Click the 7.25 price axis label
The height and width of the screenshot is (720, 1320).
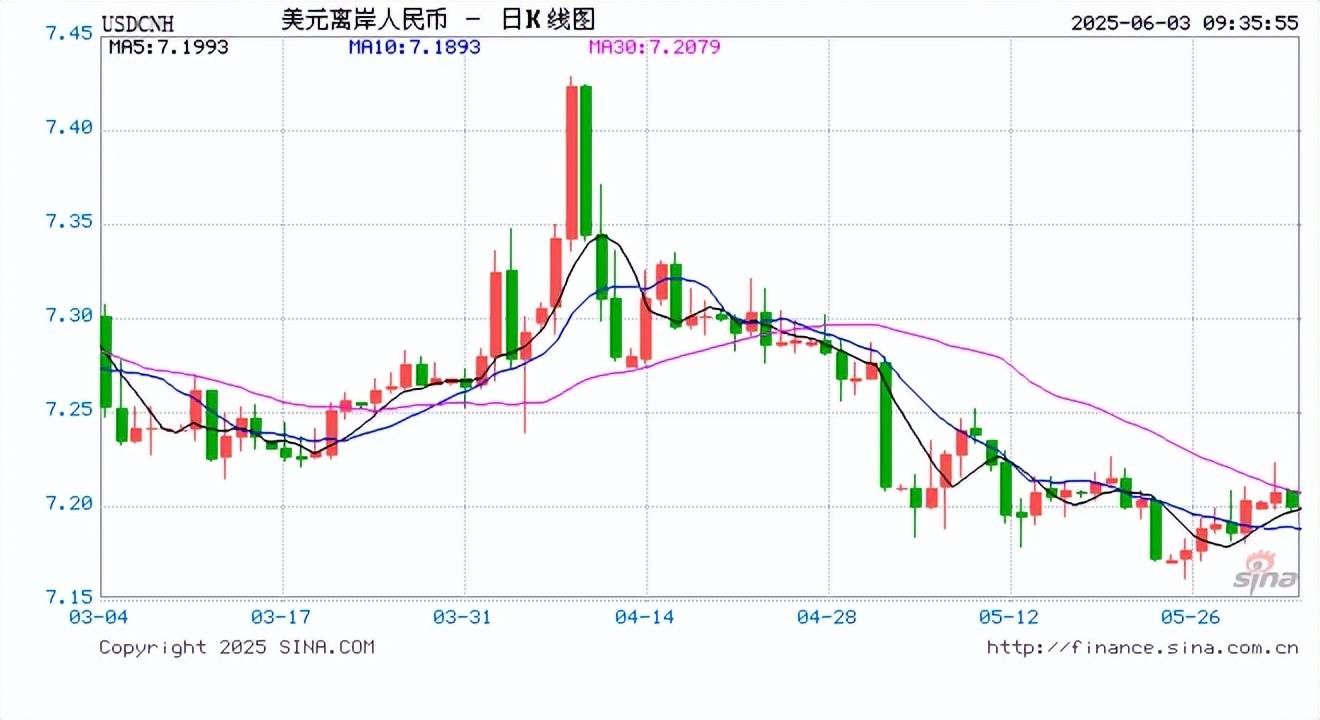pos(70,410)
